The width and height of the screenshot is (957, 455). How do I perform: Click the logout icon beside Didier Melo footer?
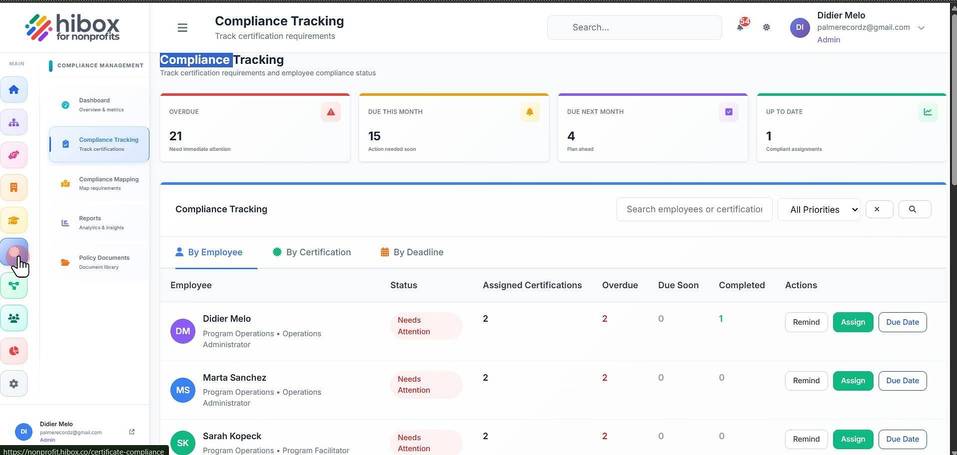point(132,432)
